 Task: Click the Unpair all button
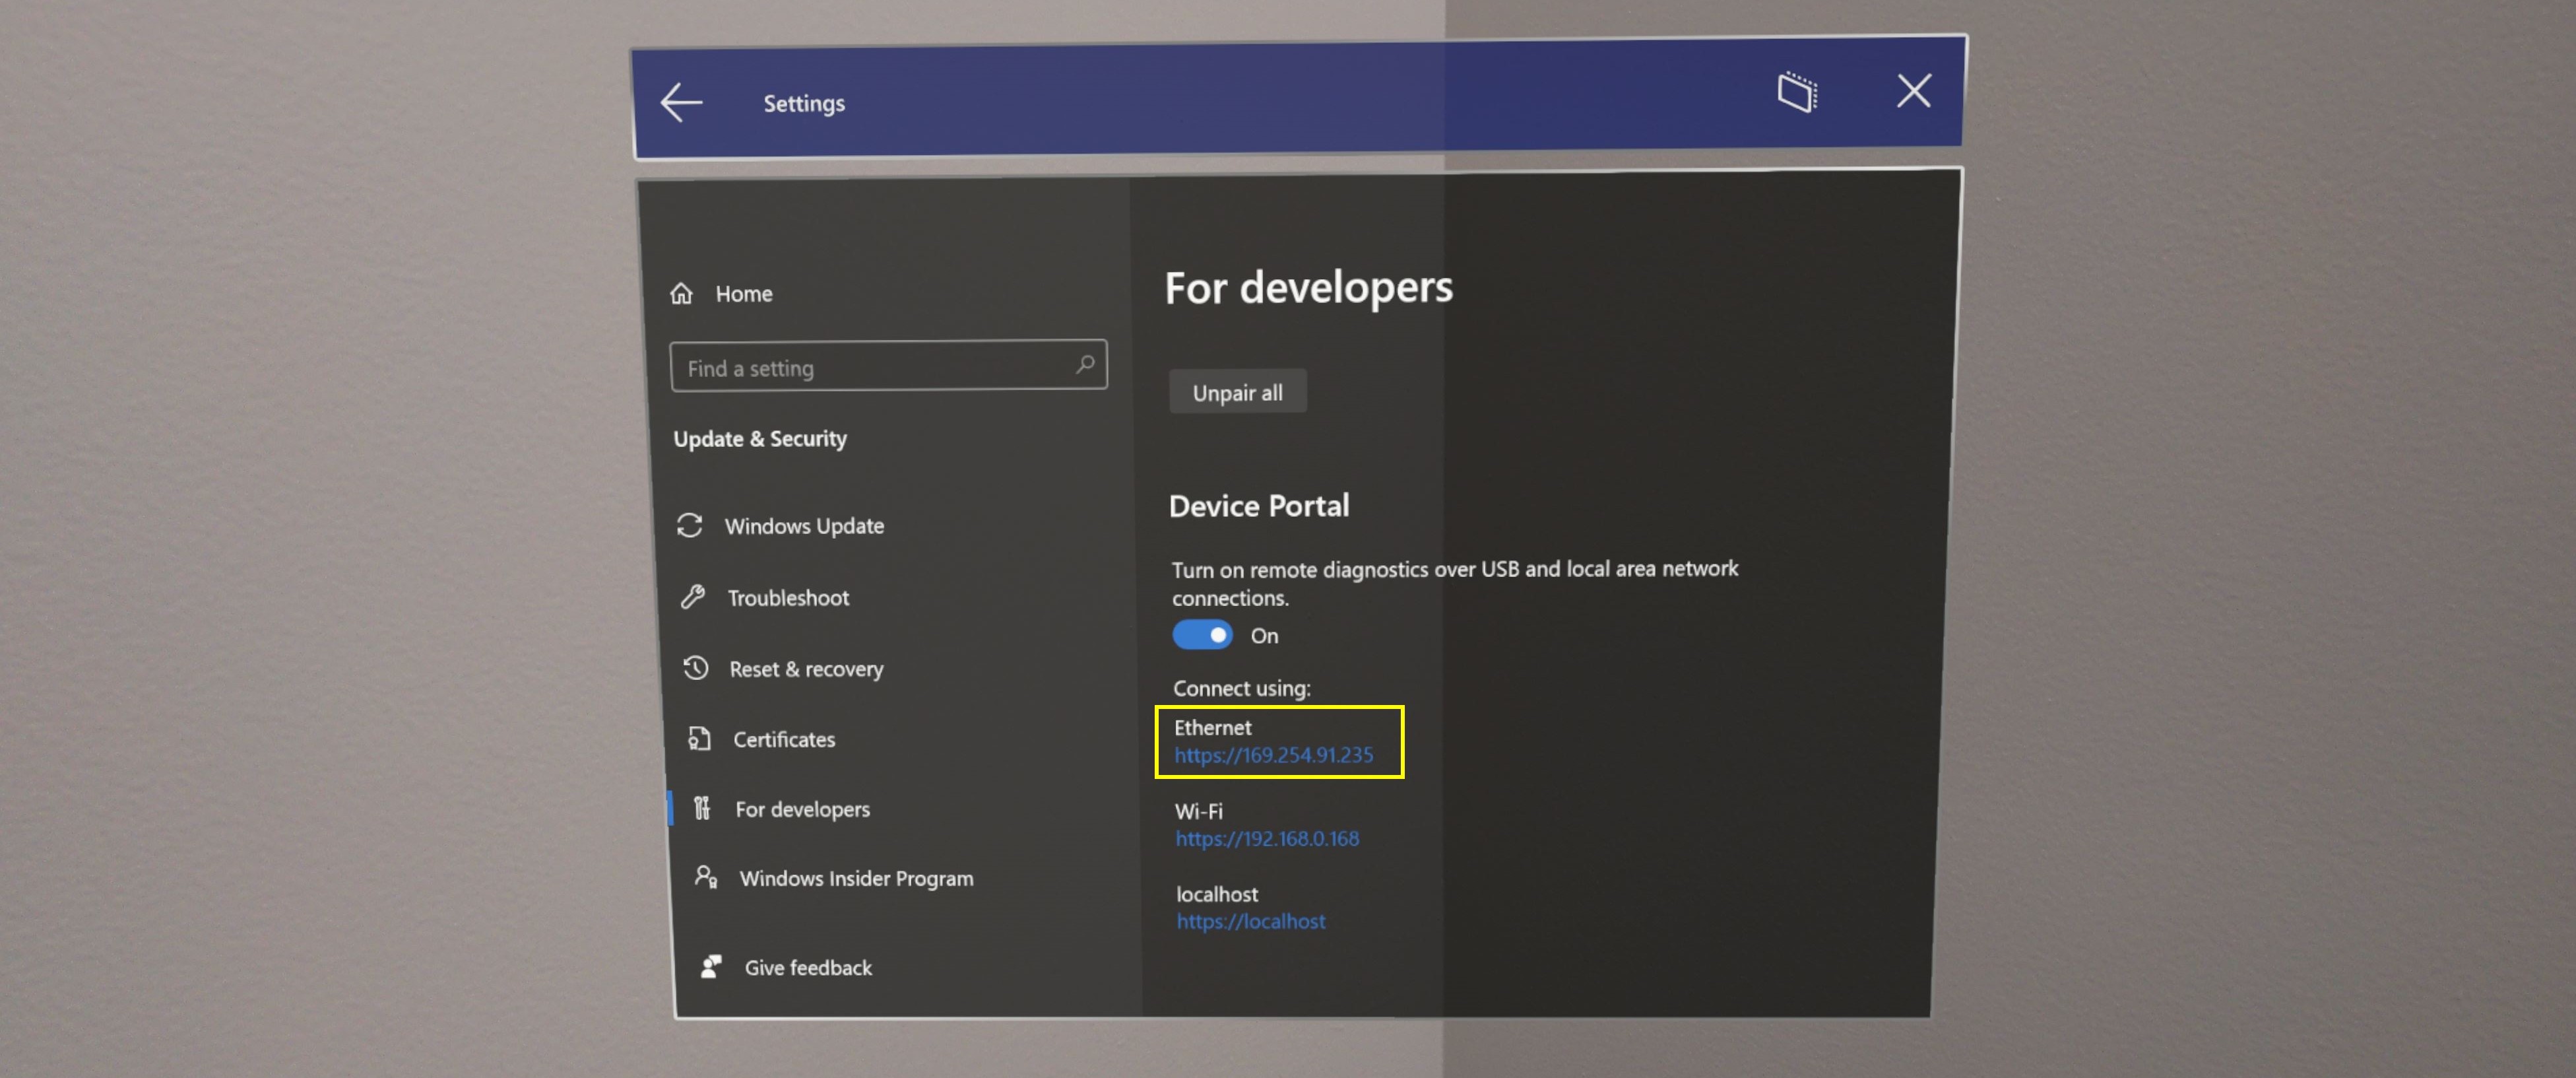(1239, 391)
